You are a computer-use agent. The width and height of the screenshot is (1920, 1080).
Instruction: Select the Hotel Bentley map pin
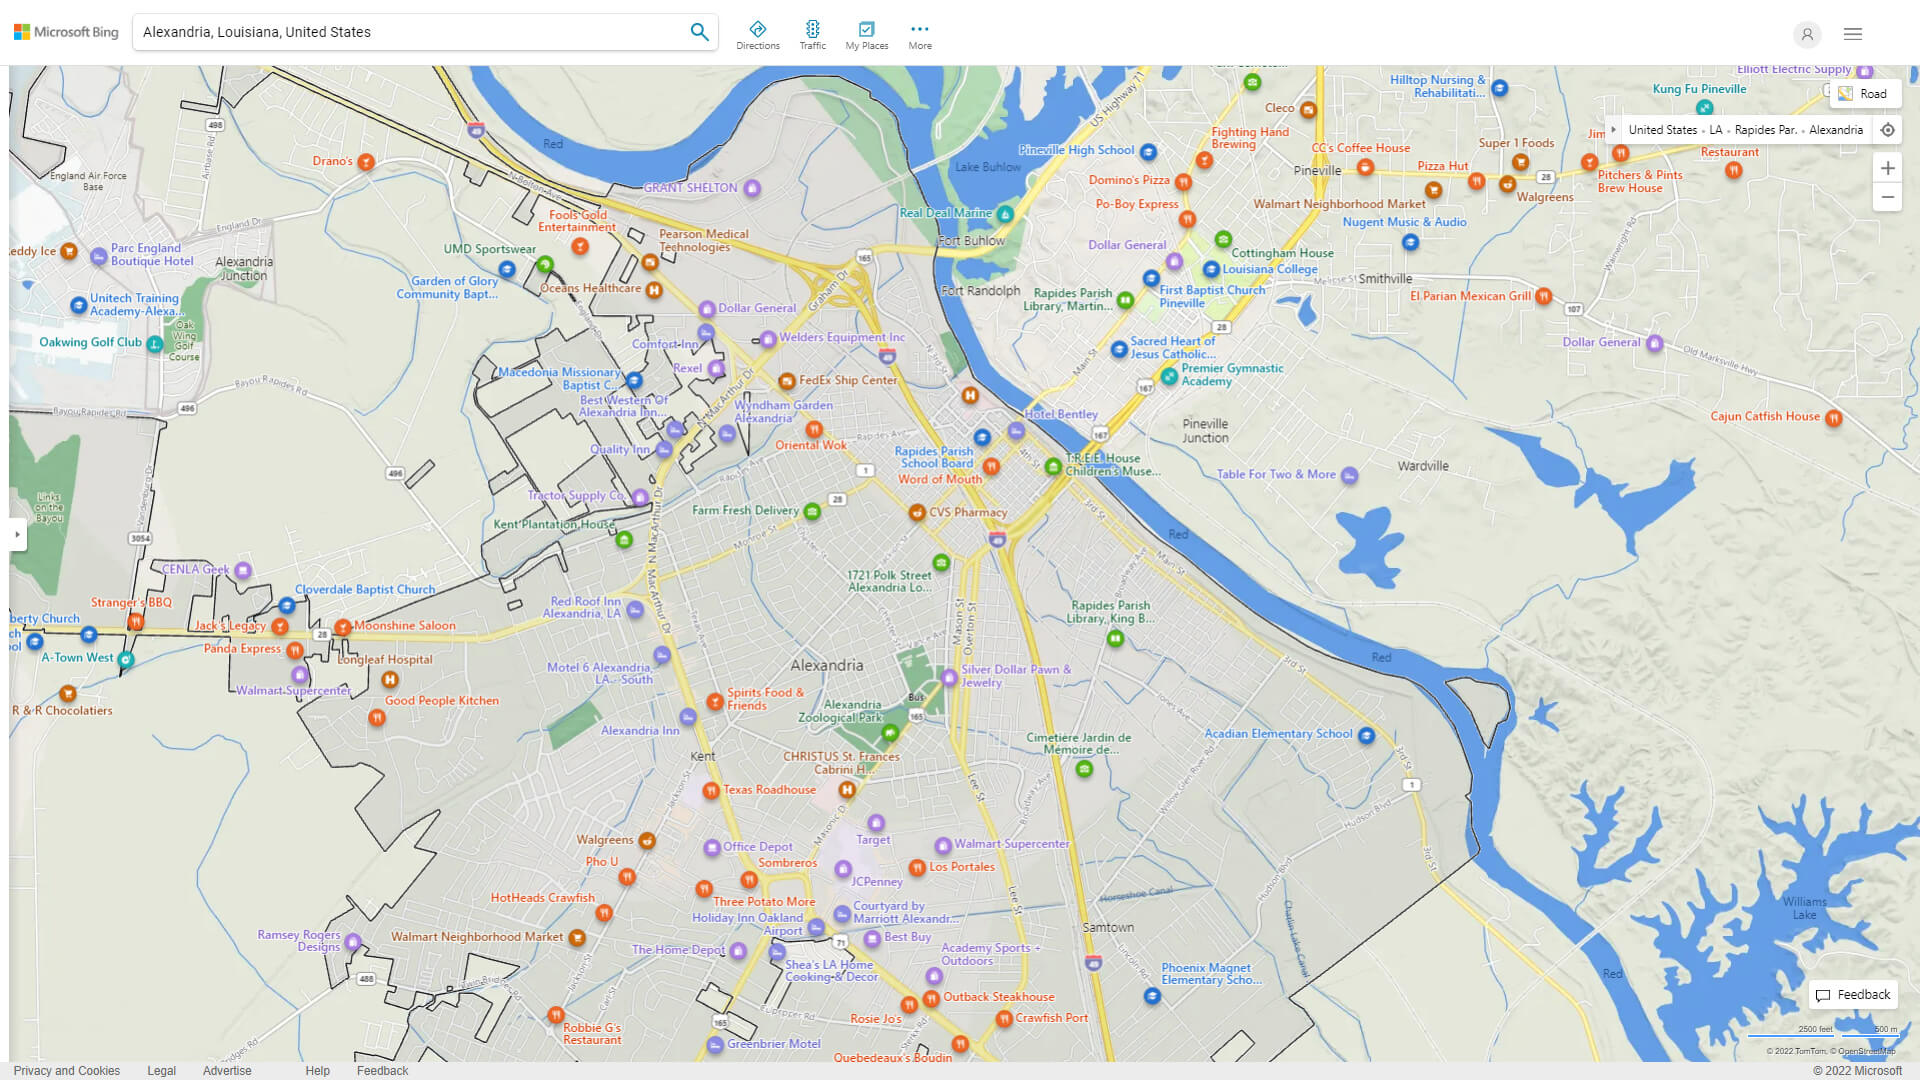point(1016,432)
